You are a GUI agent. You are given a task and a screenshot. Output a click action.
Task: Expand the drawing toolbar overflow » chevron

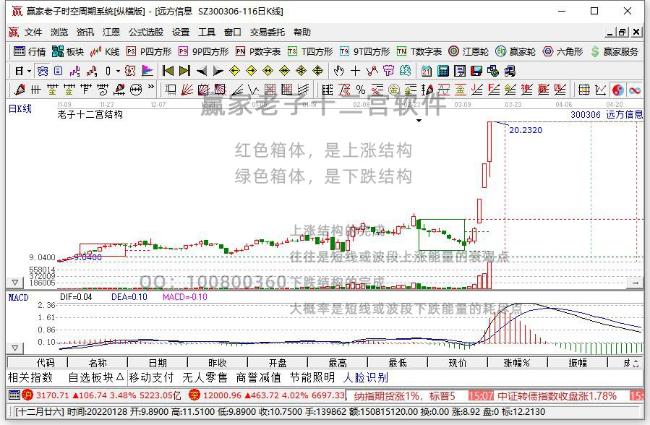(x=151, y=87)
